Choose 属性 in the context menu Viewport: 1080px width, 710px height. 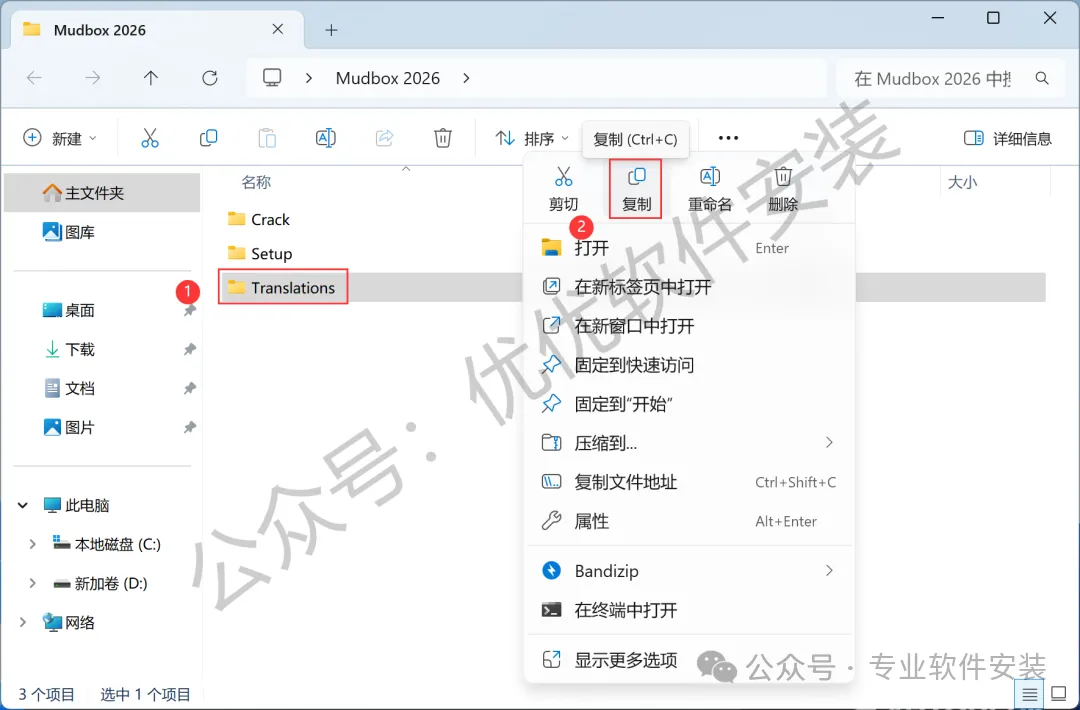tap(689, 521)
